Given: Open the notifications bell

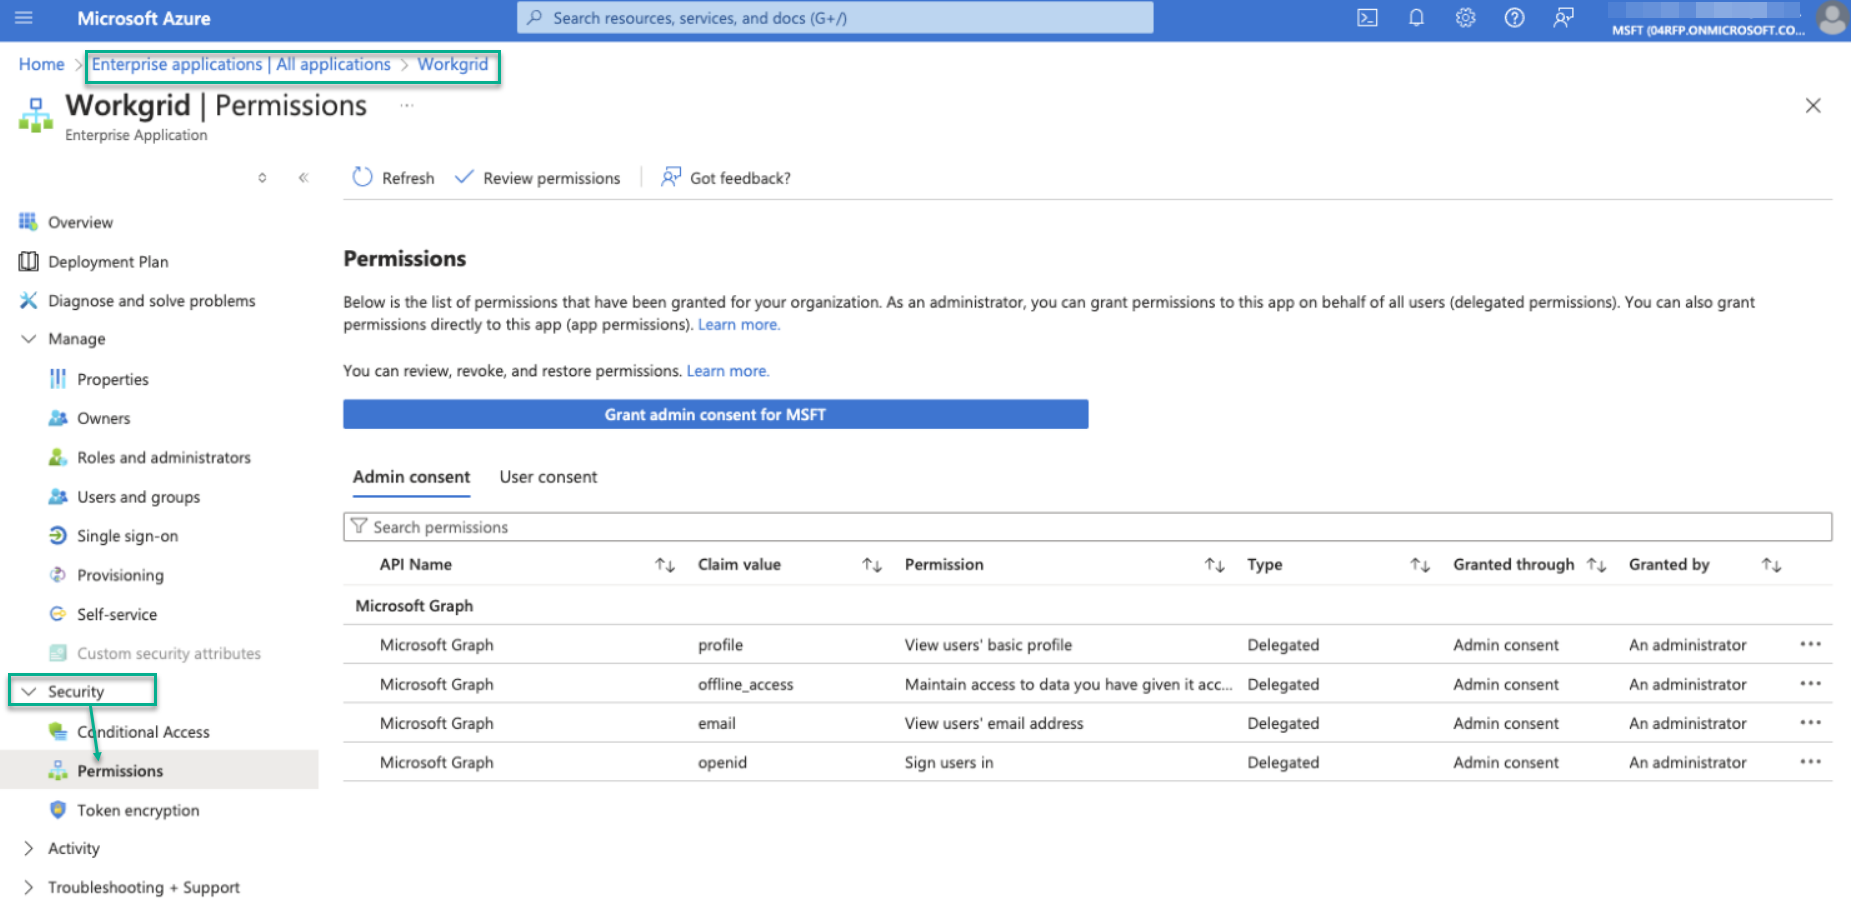Looking at the screenshot, I should [1416, 18].
